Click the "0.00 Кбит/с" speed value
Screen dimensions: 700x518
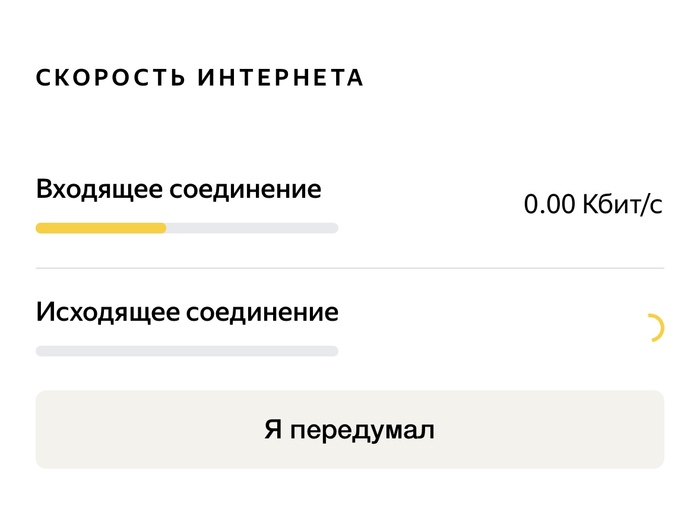tap(593, 205)
